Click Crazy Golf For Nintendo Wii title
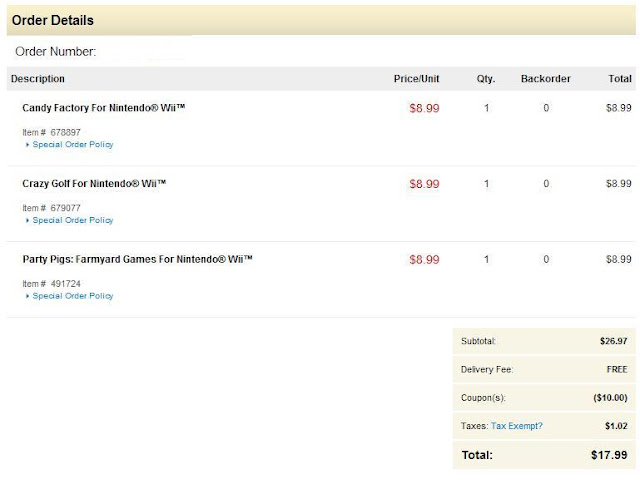Screen dimensions: 640x494 (94, 183)
